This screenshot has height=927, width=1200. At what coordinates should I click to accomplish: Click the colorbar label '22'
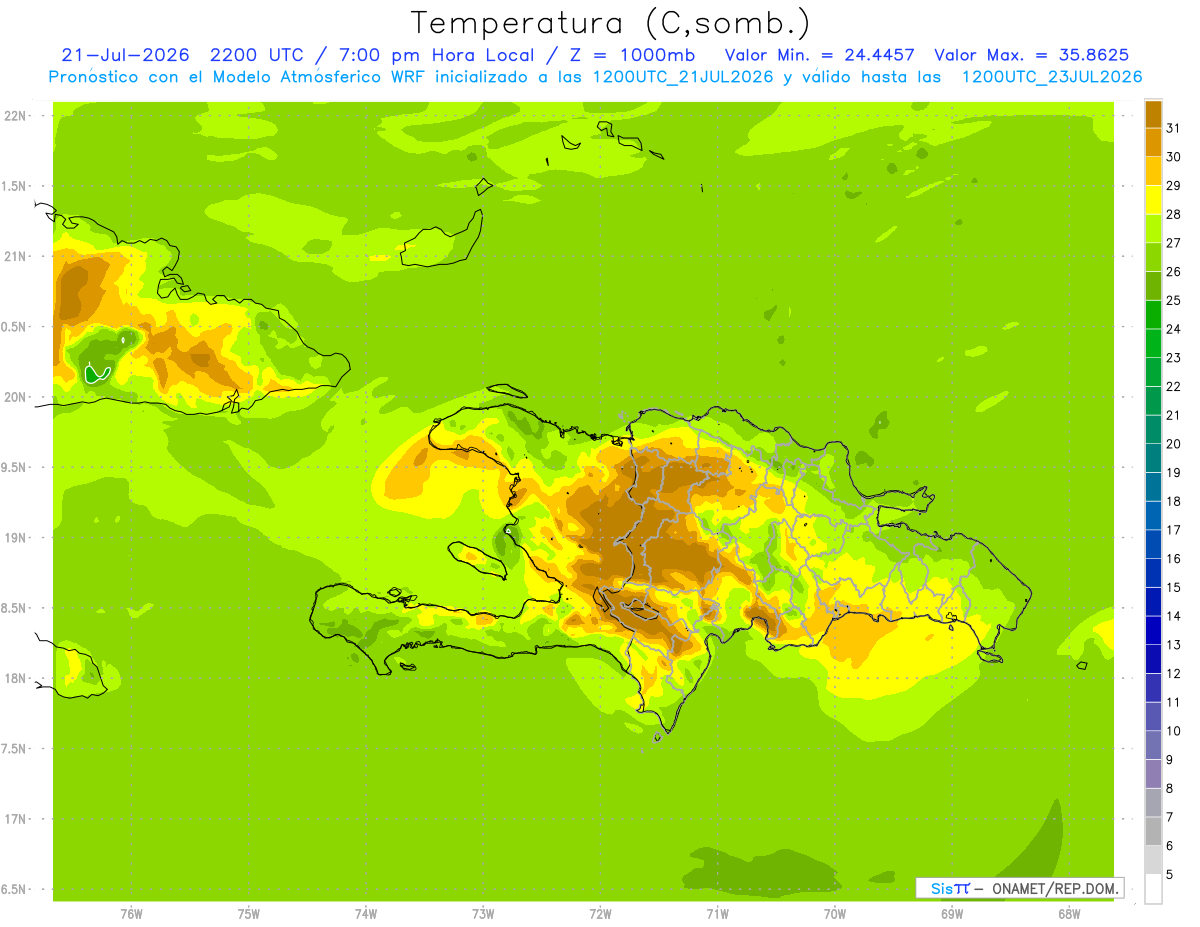tap(1174, 386)
